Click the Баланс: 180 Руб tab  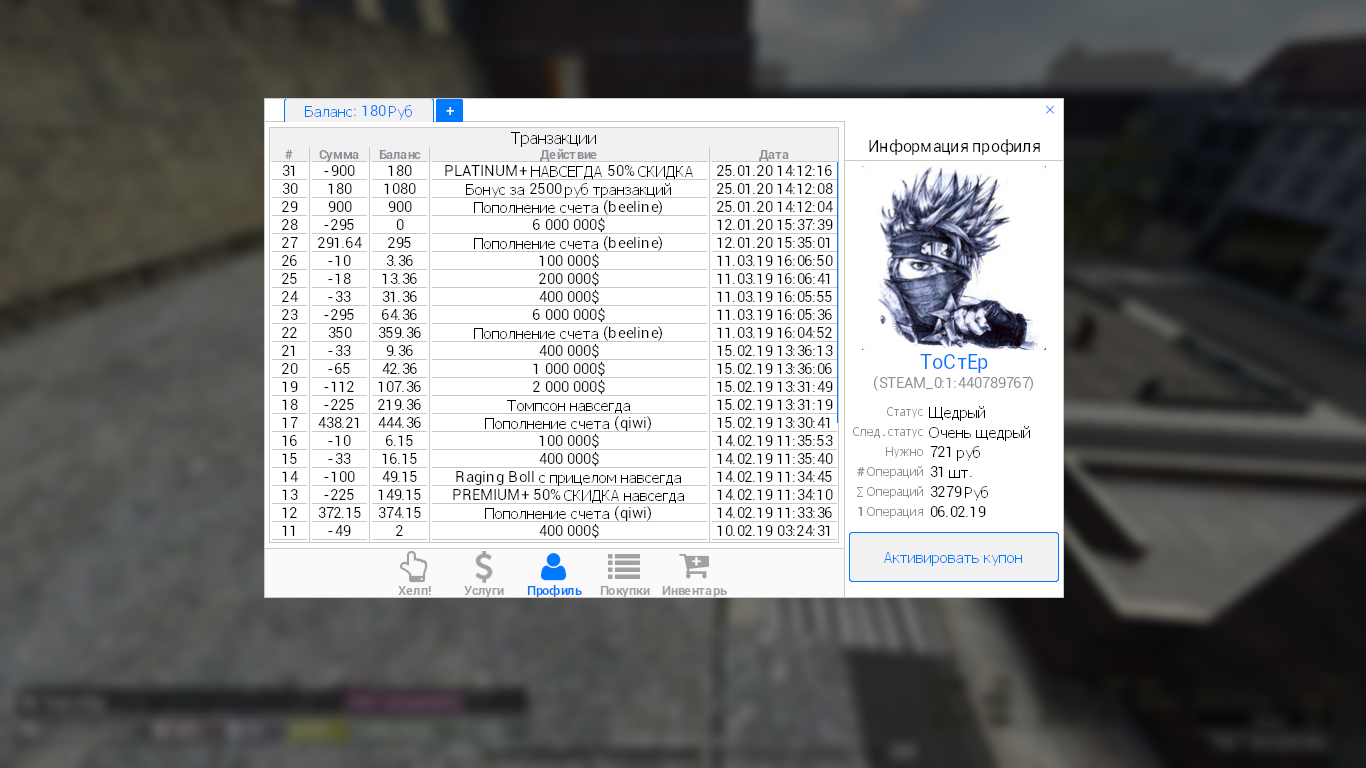coord(358,111)
